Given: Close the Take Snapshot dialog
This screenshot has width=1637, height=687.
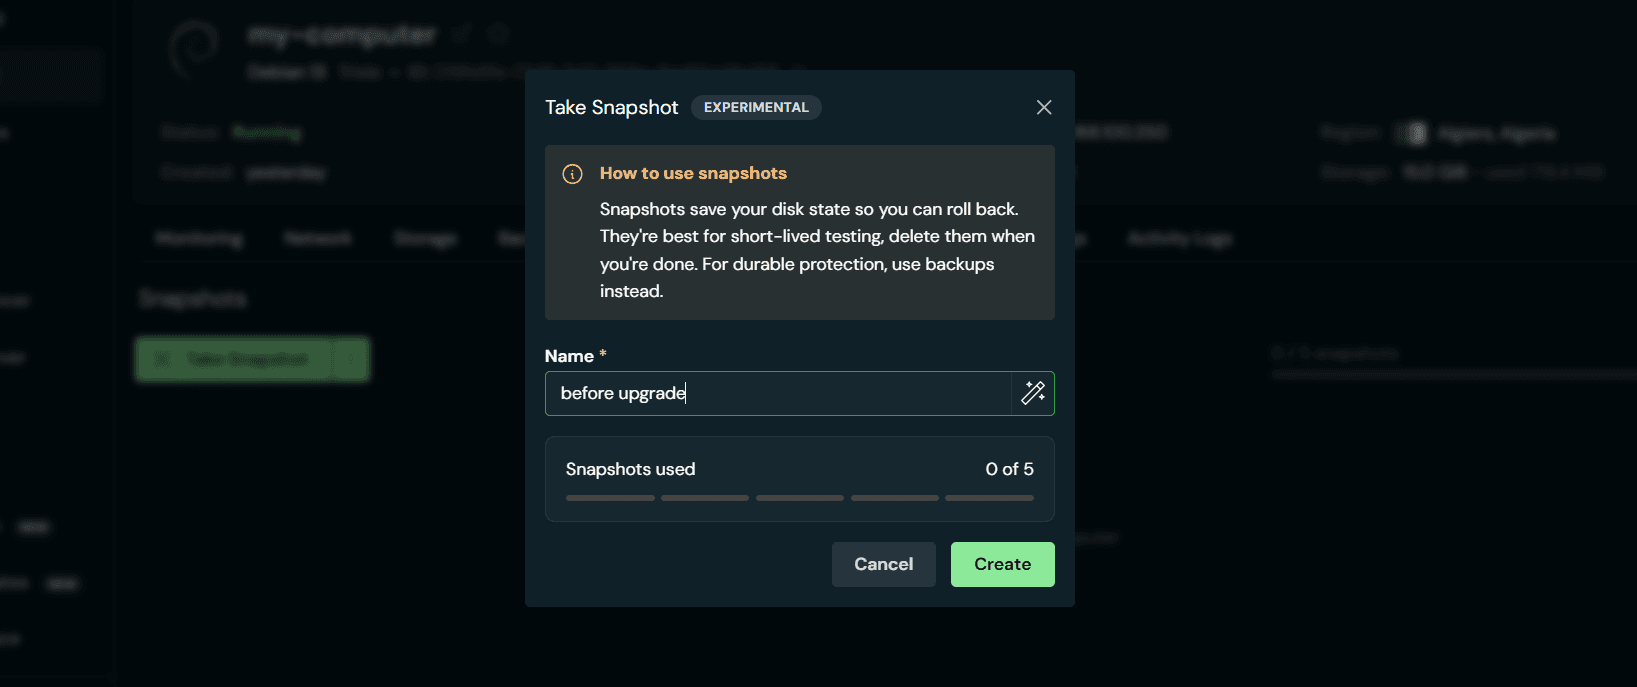Looking at the screenshot, I should (1044, 107).
